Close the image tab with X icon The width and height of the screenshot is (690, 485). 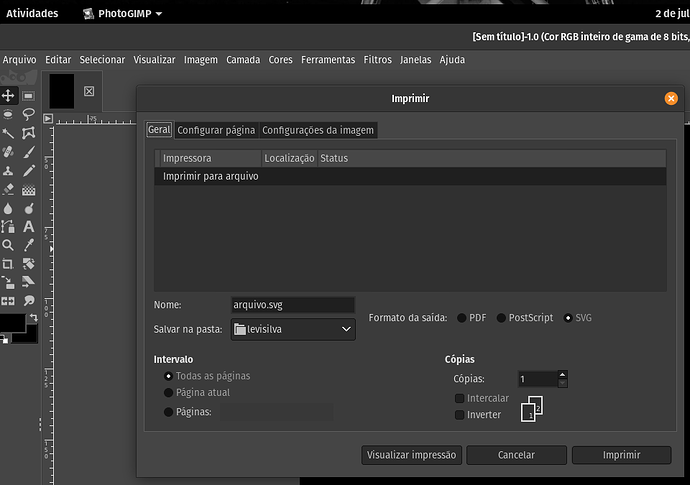(89, 91)
